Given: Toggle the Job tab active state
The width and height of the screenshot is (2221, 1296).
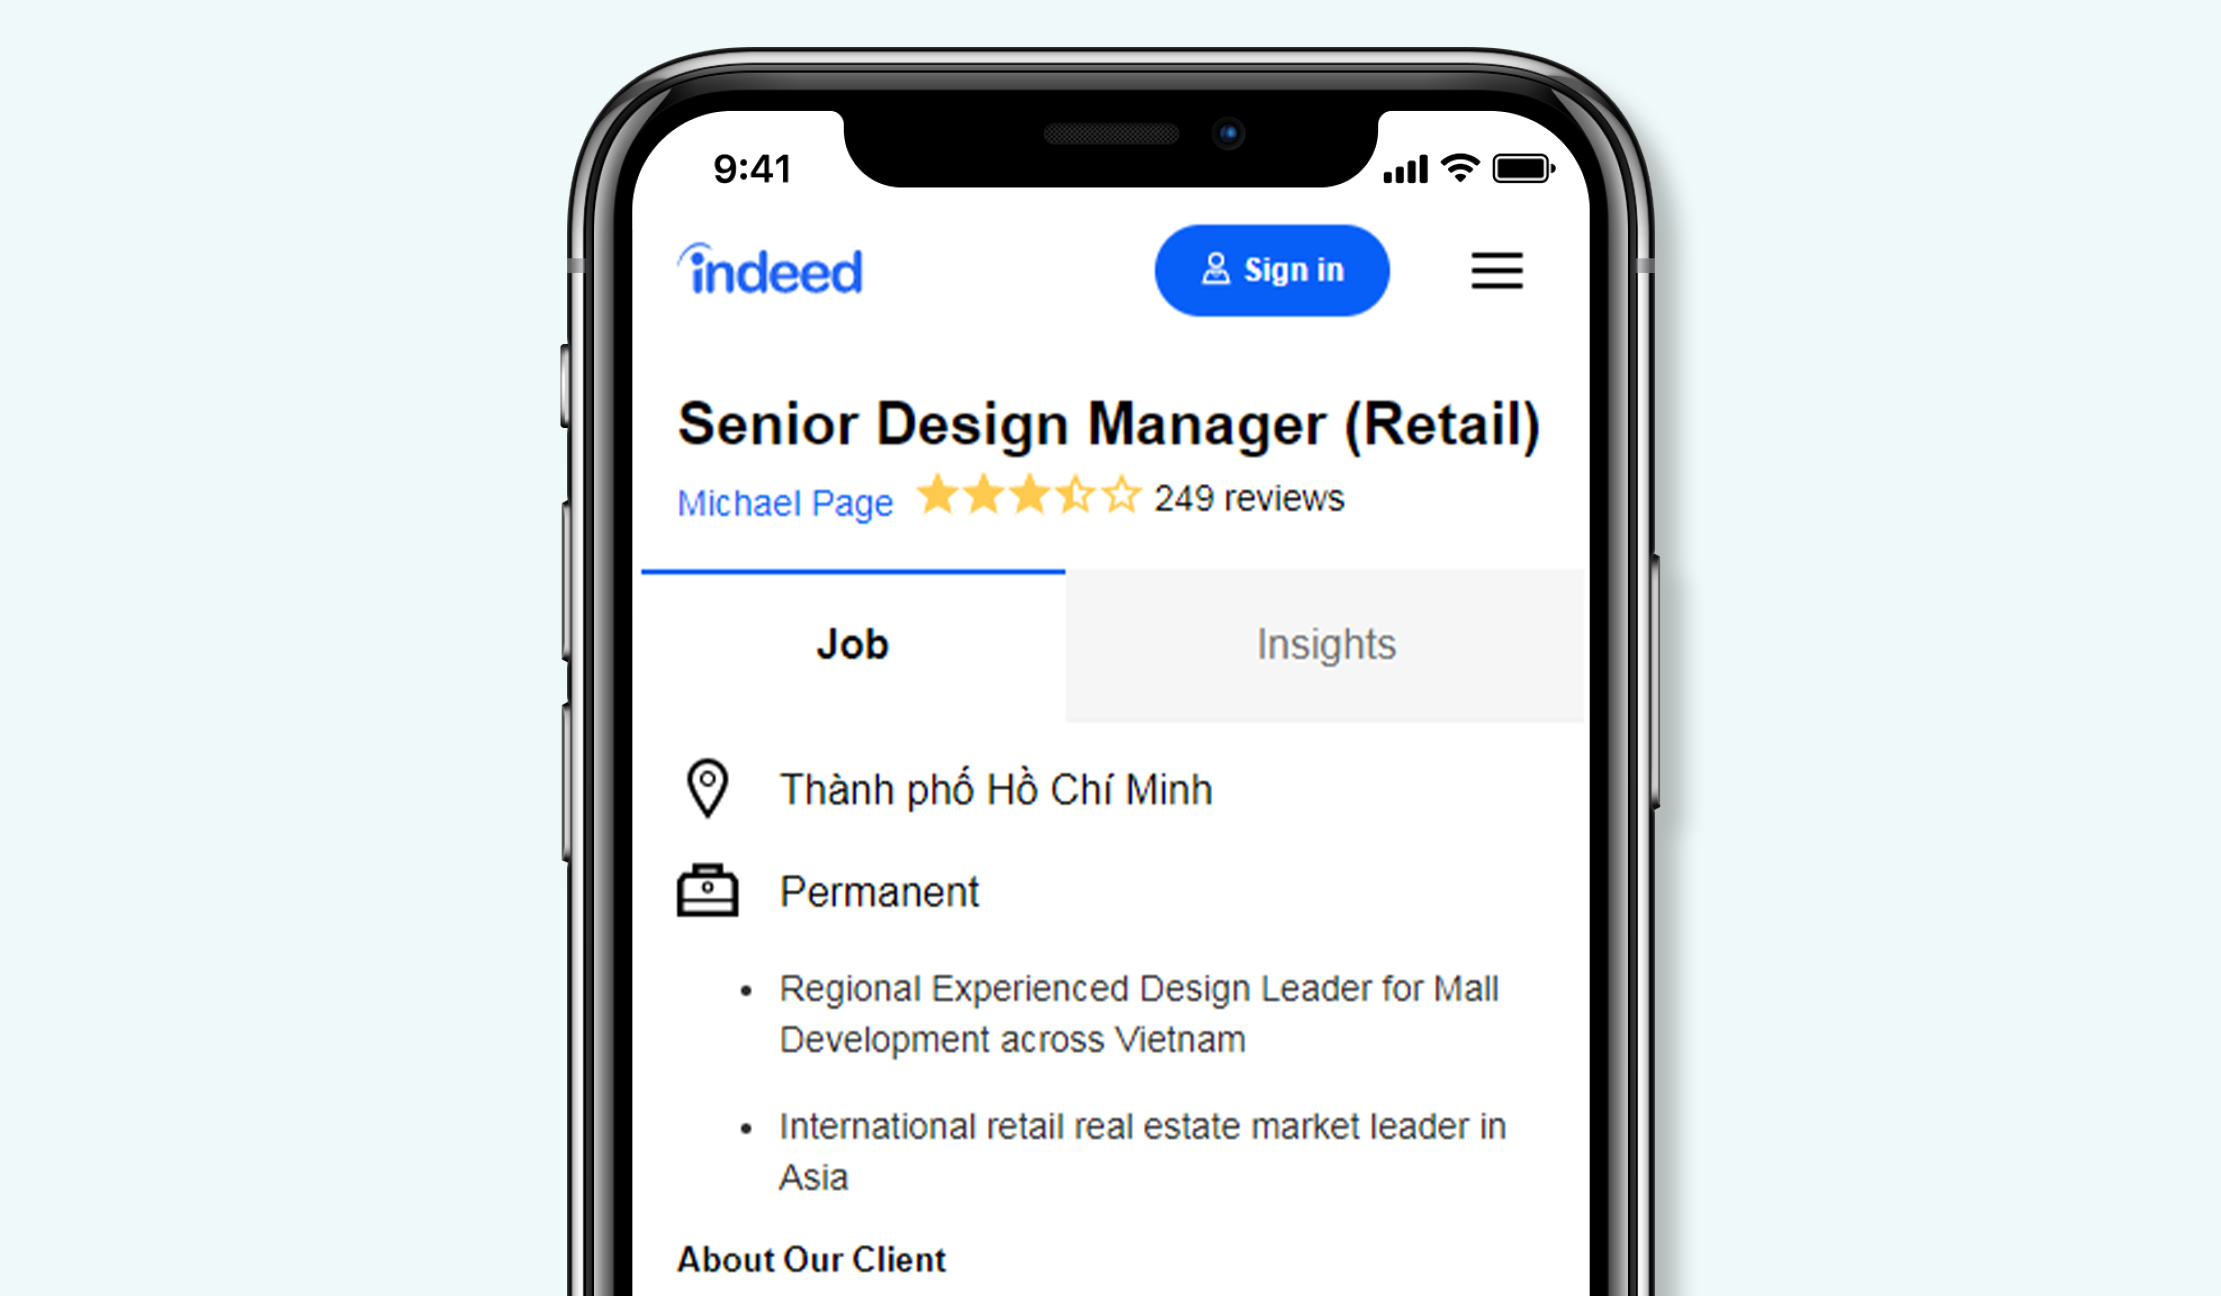Looking at the screenshot, I should coord(853,645).
